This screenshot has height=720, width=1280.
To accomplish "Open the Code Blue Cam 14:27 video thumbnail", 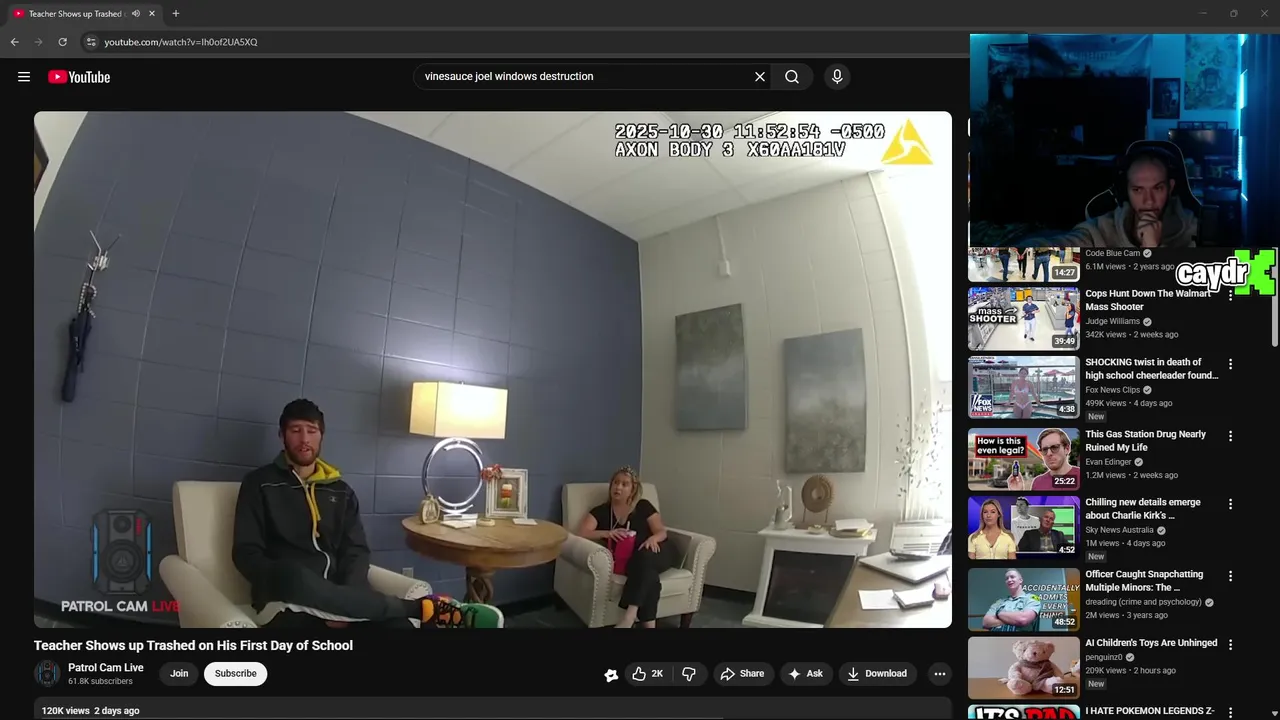I will [1023, 265].
